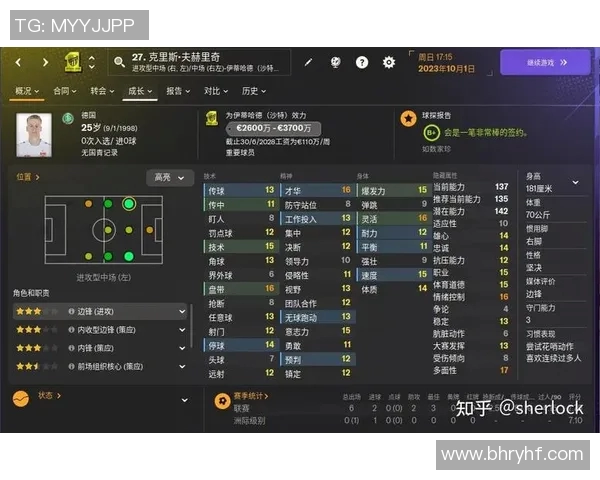
Task: Open the club badge menu in toolbar
Action: click(73, 62)
